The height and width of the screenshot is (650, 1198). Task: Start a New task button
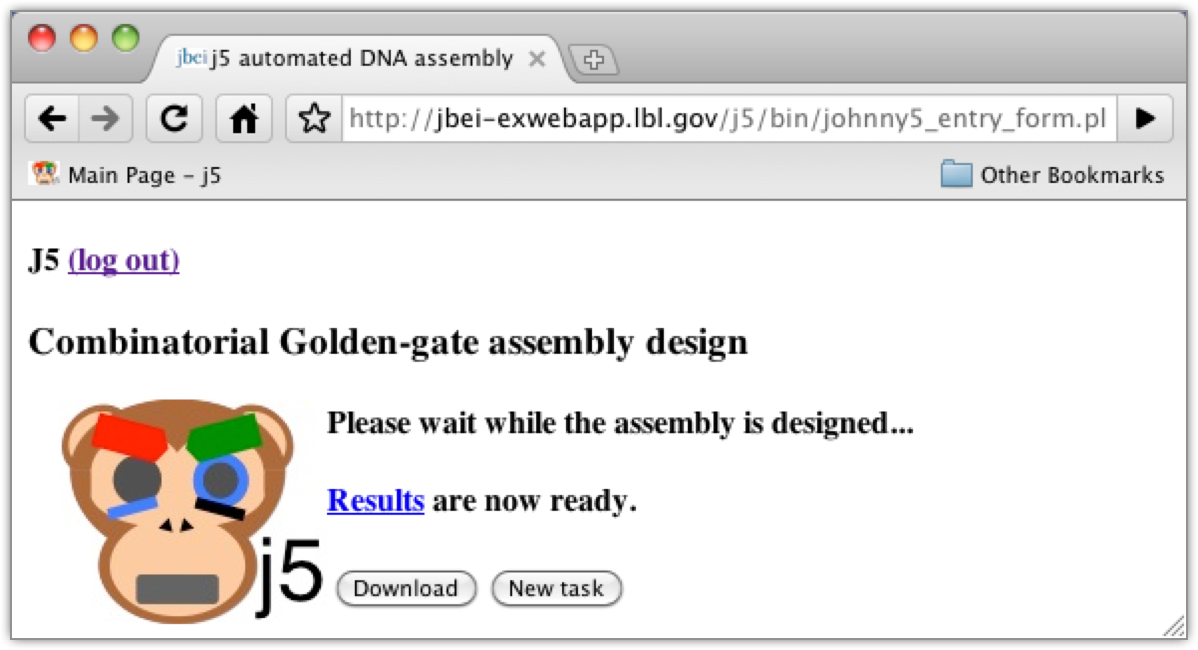pyautogui.click(x=556, y=589)
